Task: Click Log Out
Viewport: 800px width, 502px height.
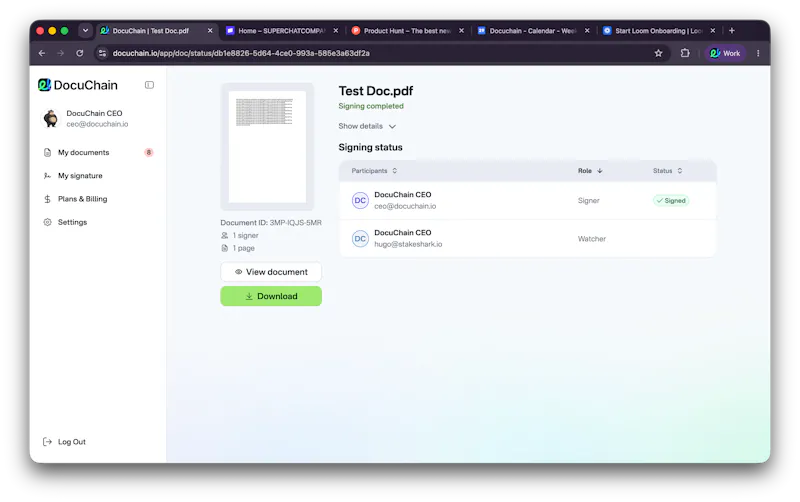Action: (x=64, y=442)
